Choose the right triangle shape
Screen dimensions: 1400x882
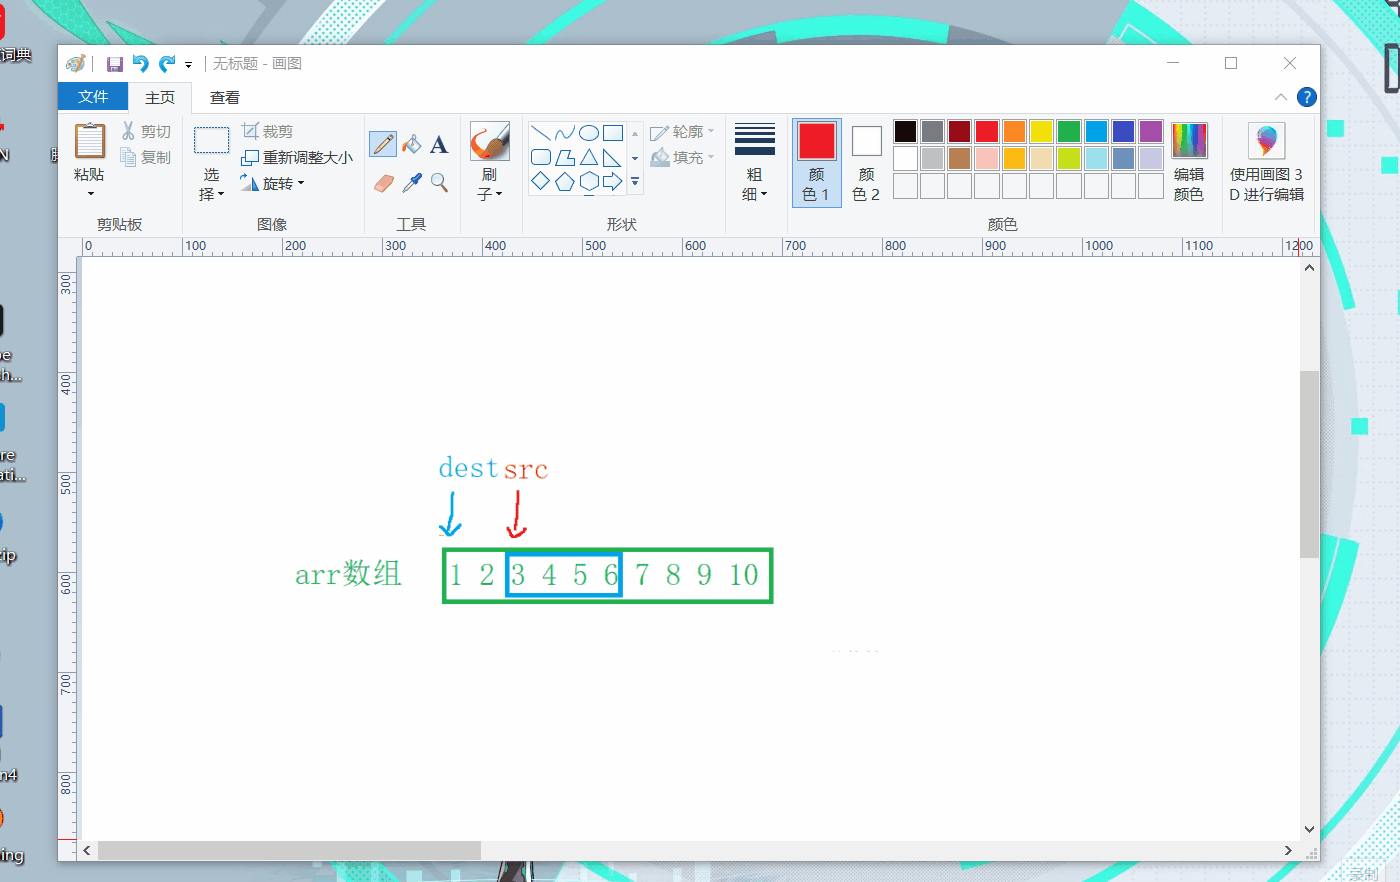point(613,157)
